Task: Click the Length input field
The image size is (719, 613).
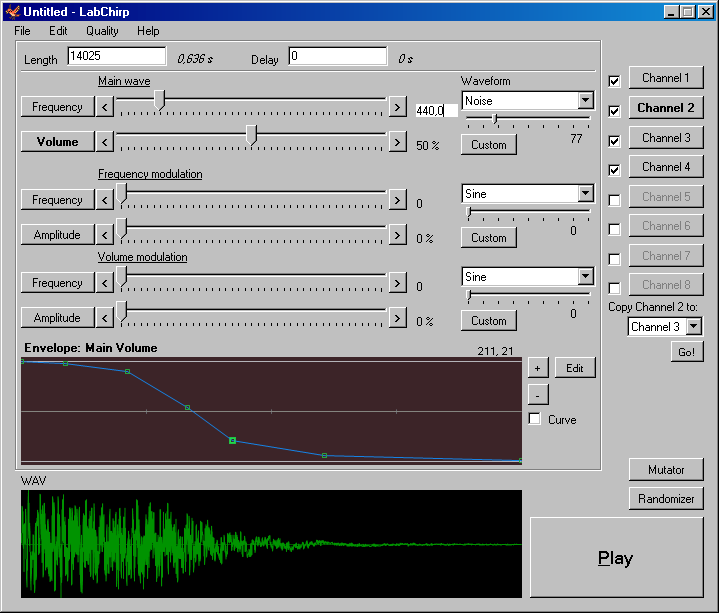Action: (x=116, y=57)
